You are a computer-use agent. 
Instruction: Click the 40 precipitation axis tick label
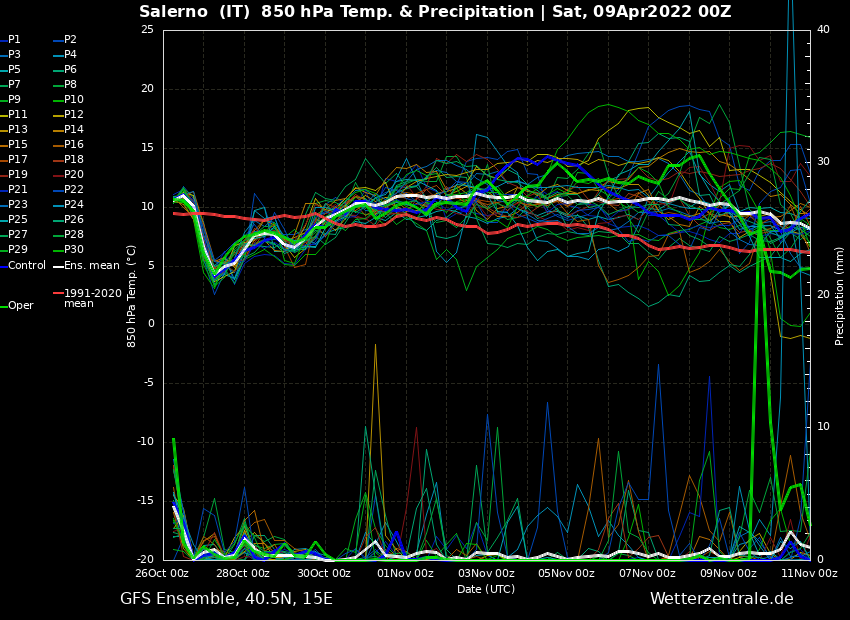pyautogui.click(x=823, y=30)
